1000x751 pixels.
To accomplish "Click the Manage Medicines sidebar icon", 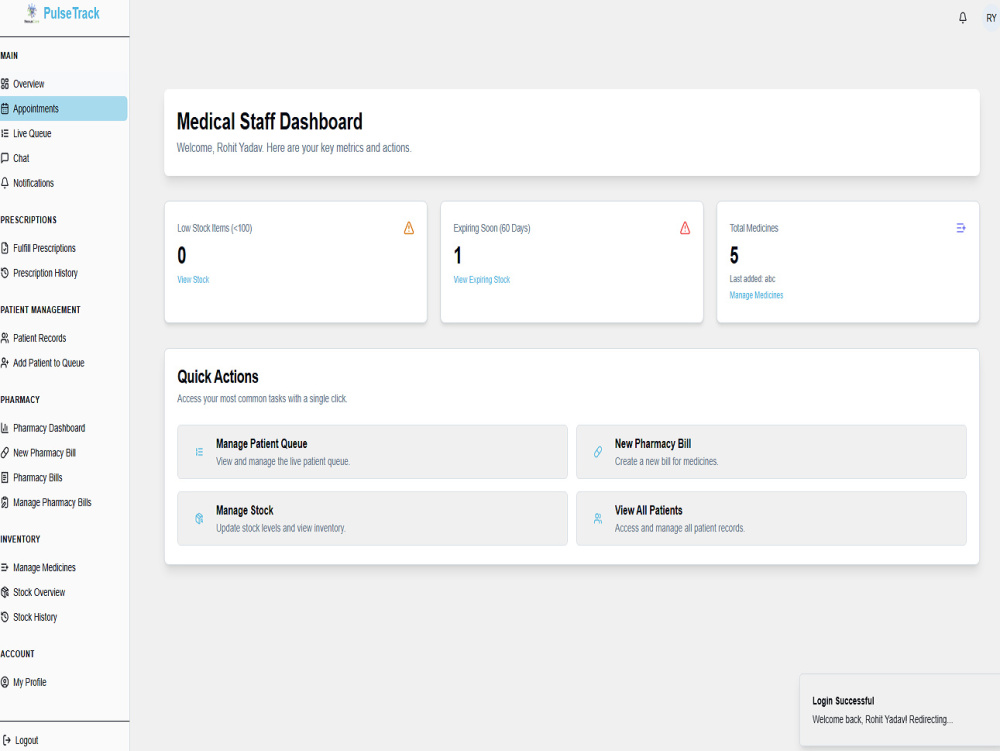I will 5,567.
